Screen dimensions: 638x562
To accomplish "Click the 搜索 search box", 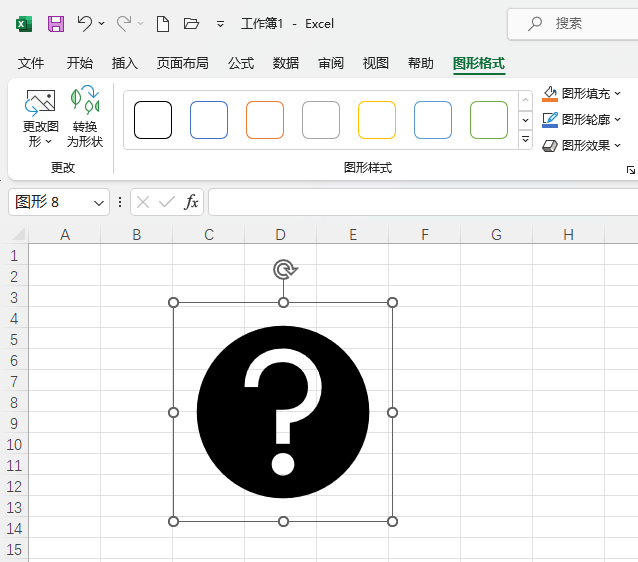I will [573, 24].
